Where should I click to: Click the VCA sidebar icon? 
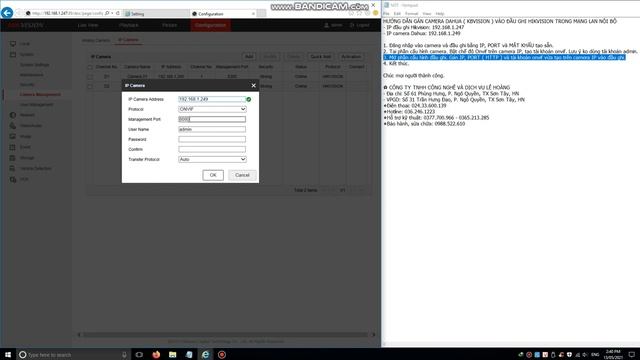[13, 179]
